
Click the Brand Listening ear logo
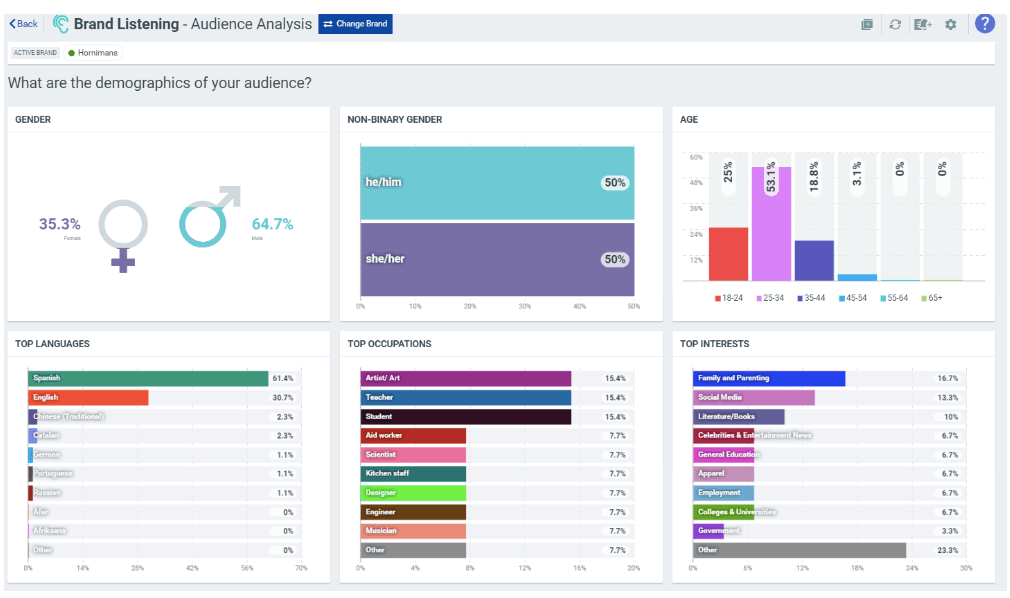(x=61, y=24)
